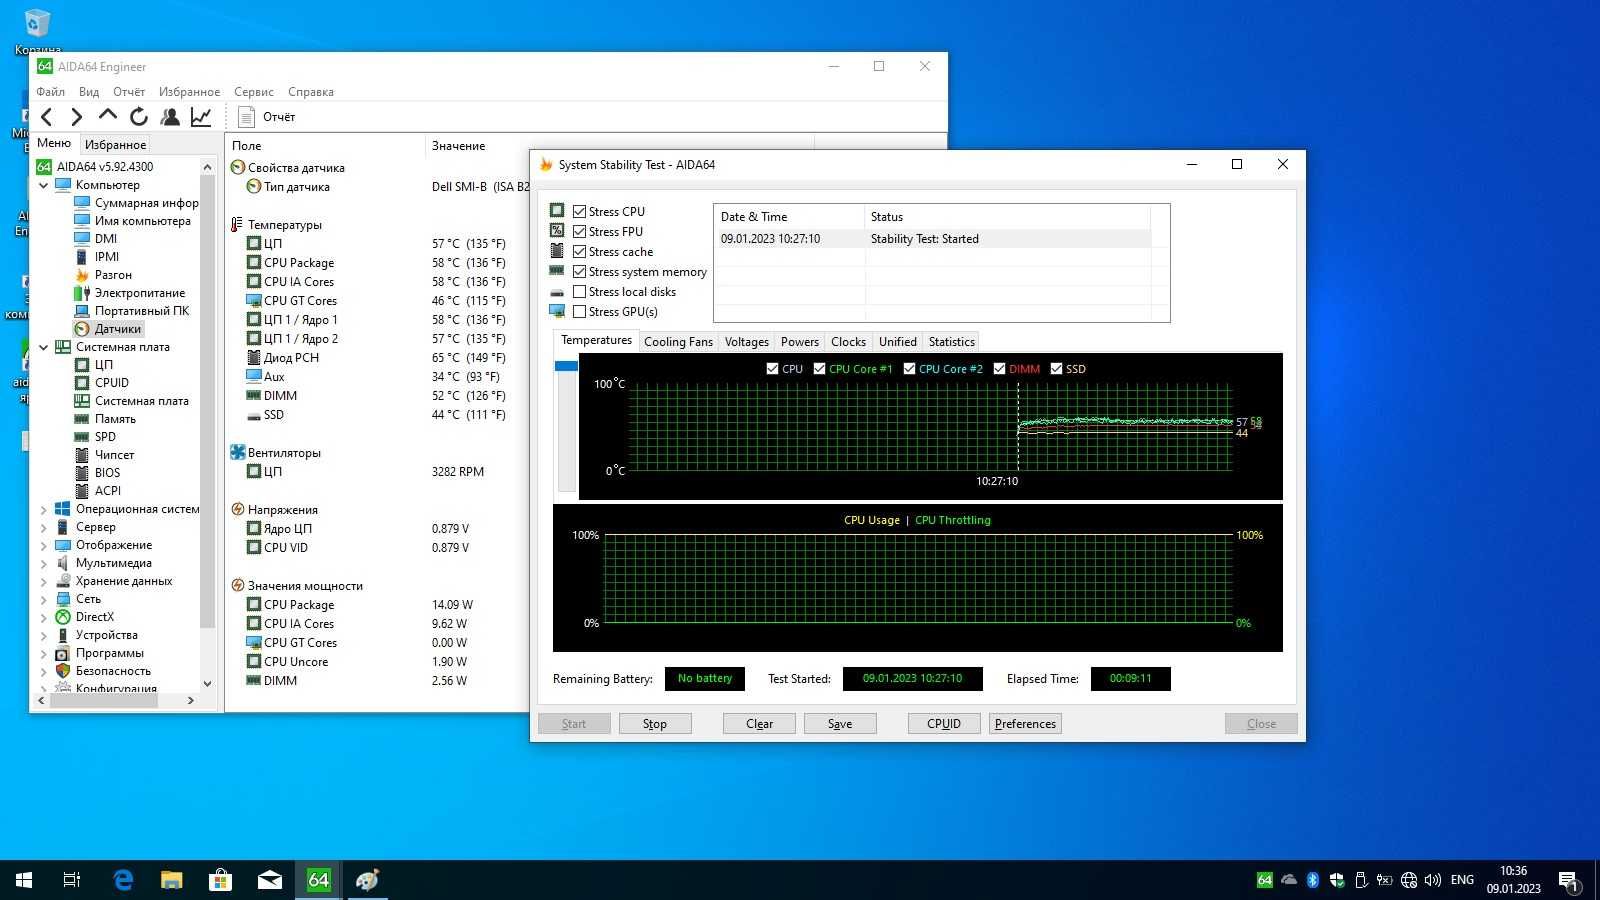This screenshot has width=1600, height=900.
Task: Enable Stress GPU(s) checkbox
Action: pyautogui.click(x=579, y=311)
